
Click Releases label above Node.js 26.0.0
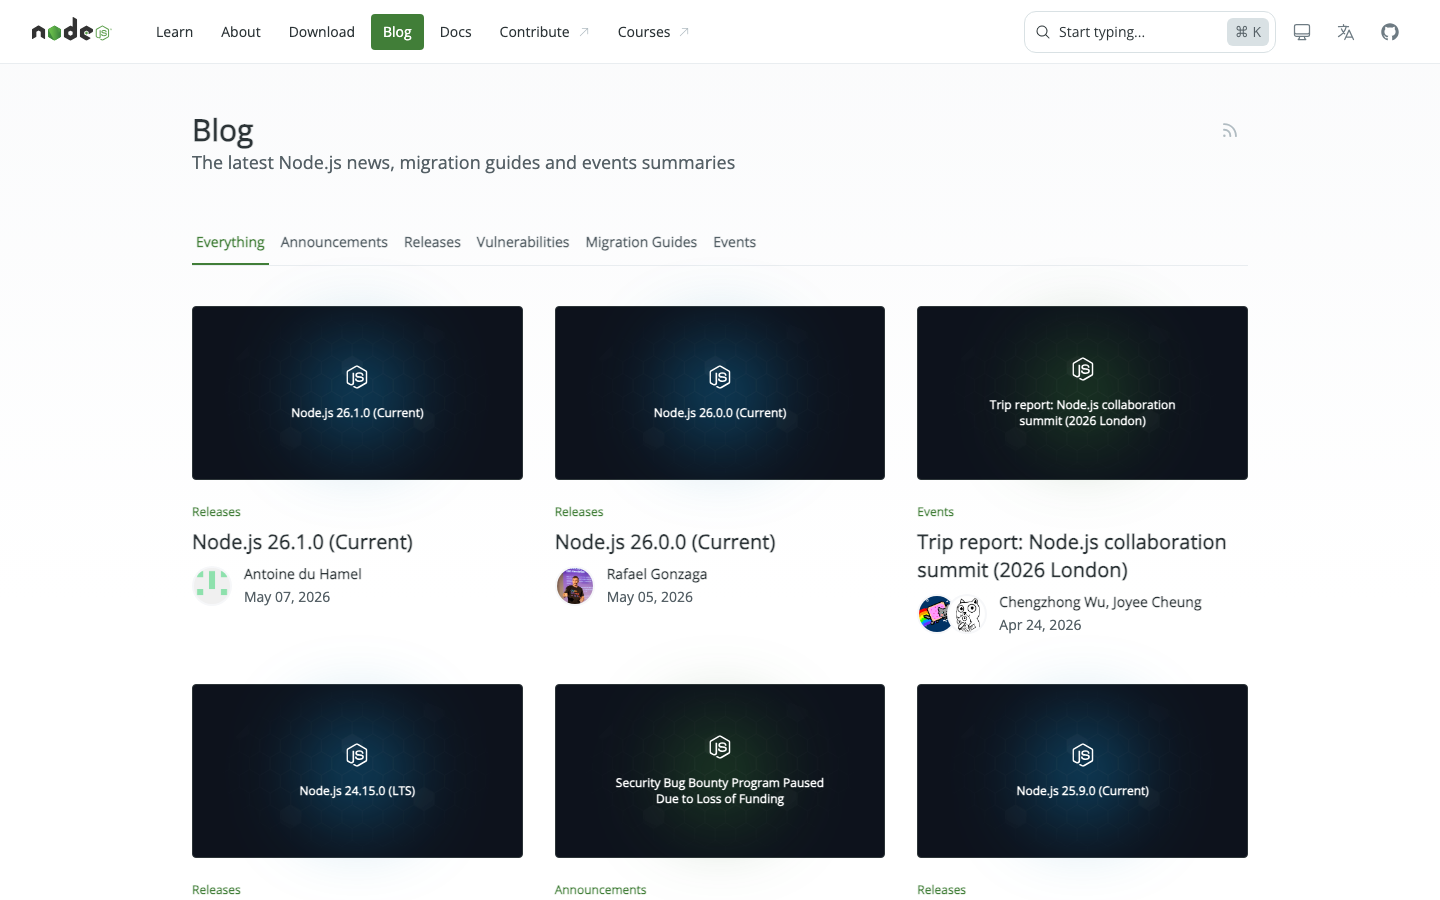tap(579, 512)
